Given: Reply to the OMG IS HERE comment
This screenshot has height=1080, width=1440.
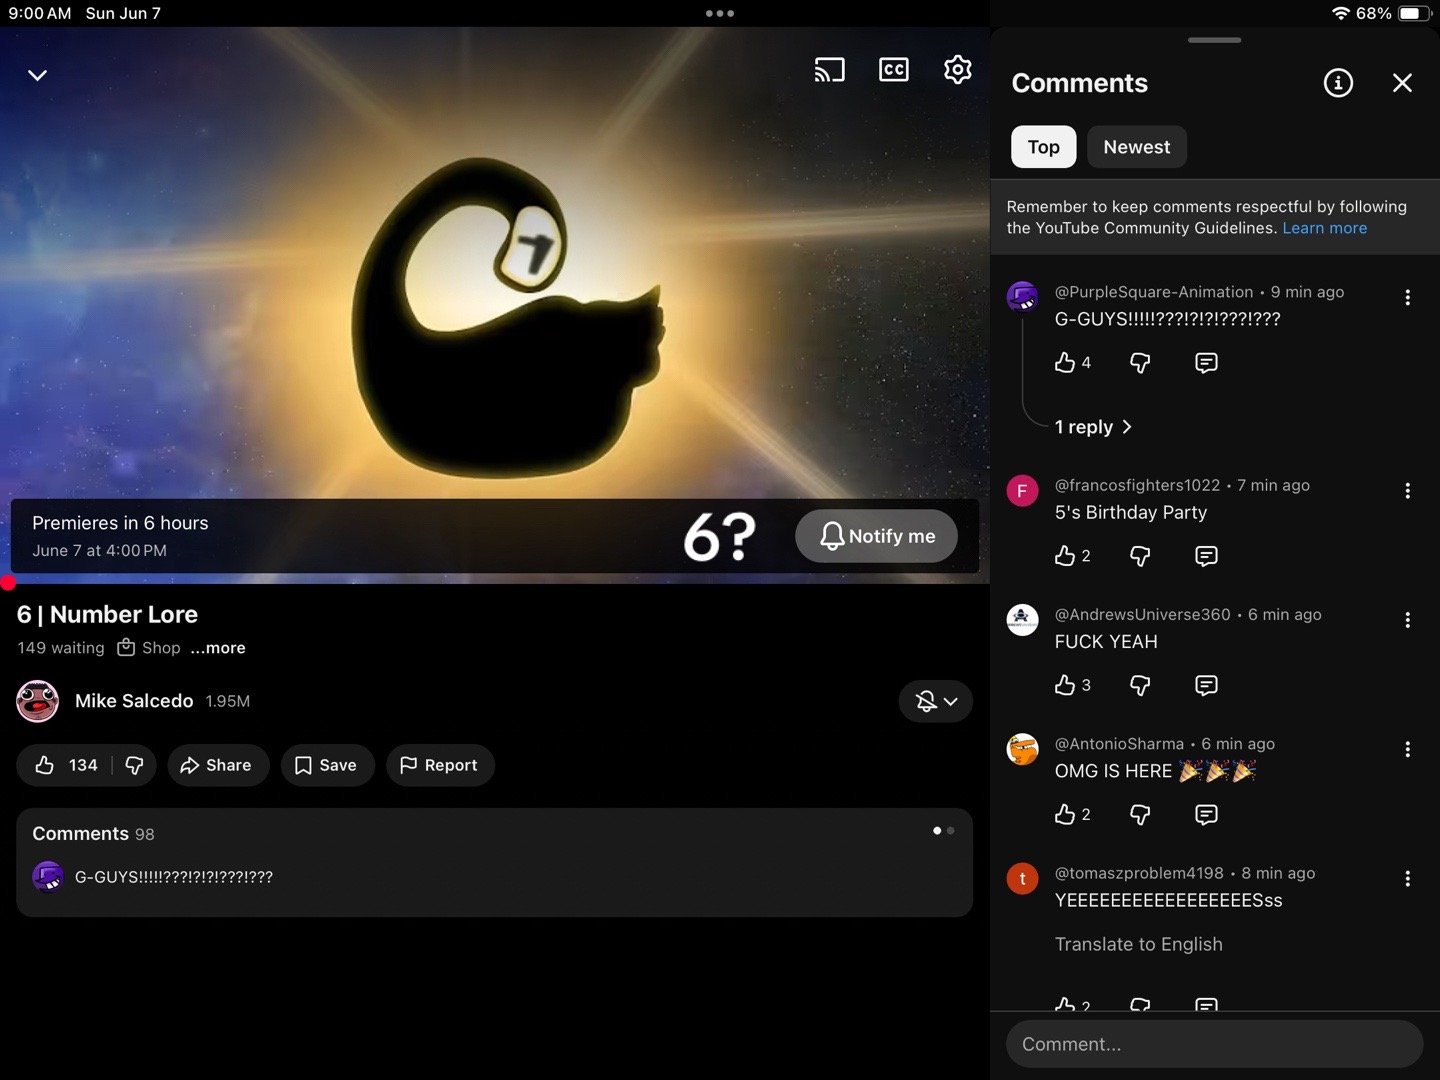Looking at the screenshot, I should [1206, 815].
